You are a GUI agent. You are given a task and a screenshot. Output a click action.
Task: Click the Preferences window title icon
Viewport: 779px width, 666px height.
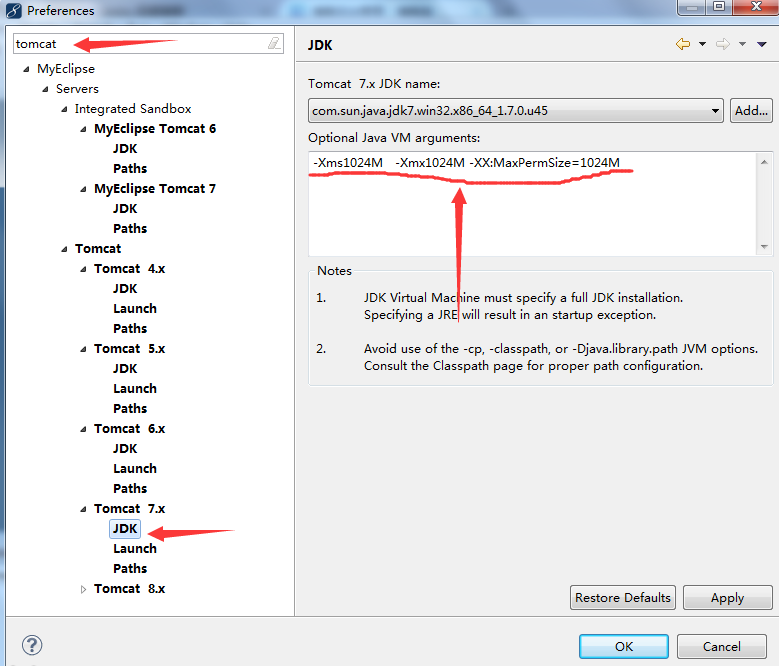(x=13, y=10)
